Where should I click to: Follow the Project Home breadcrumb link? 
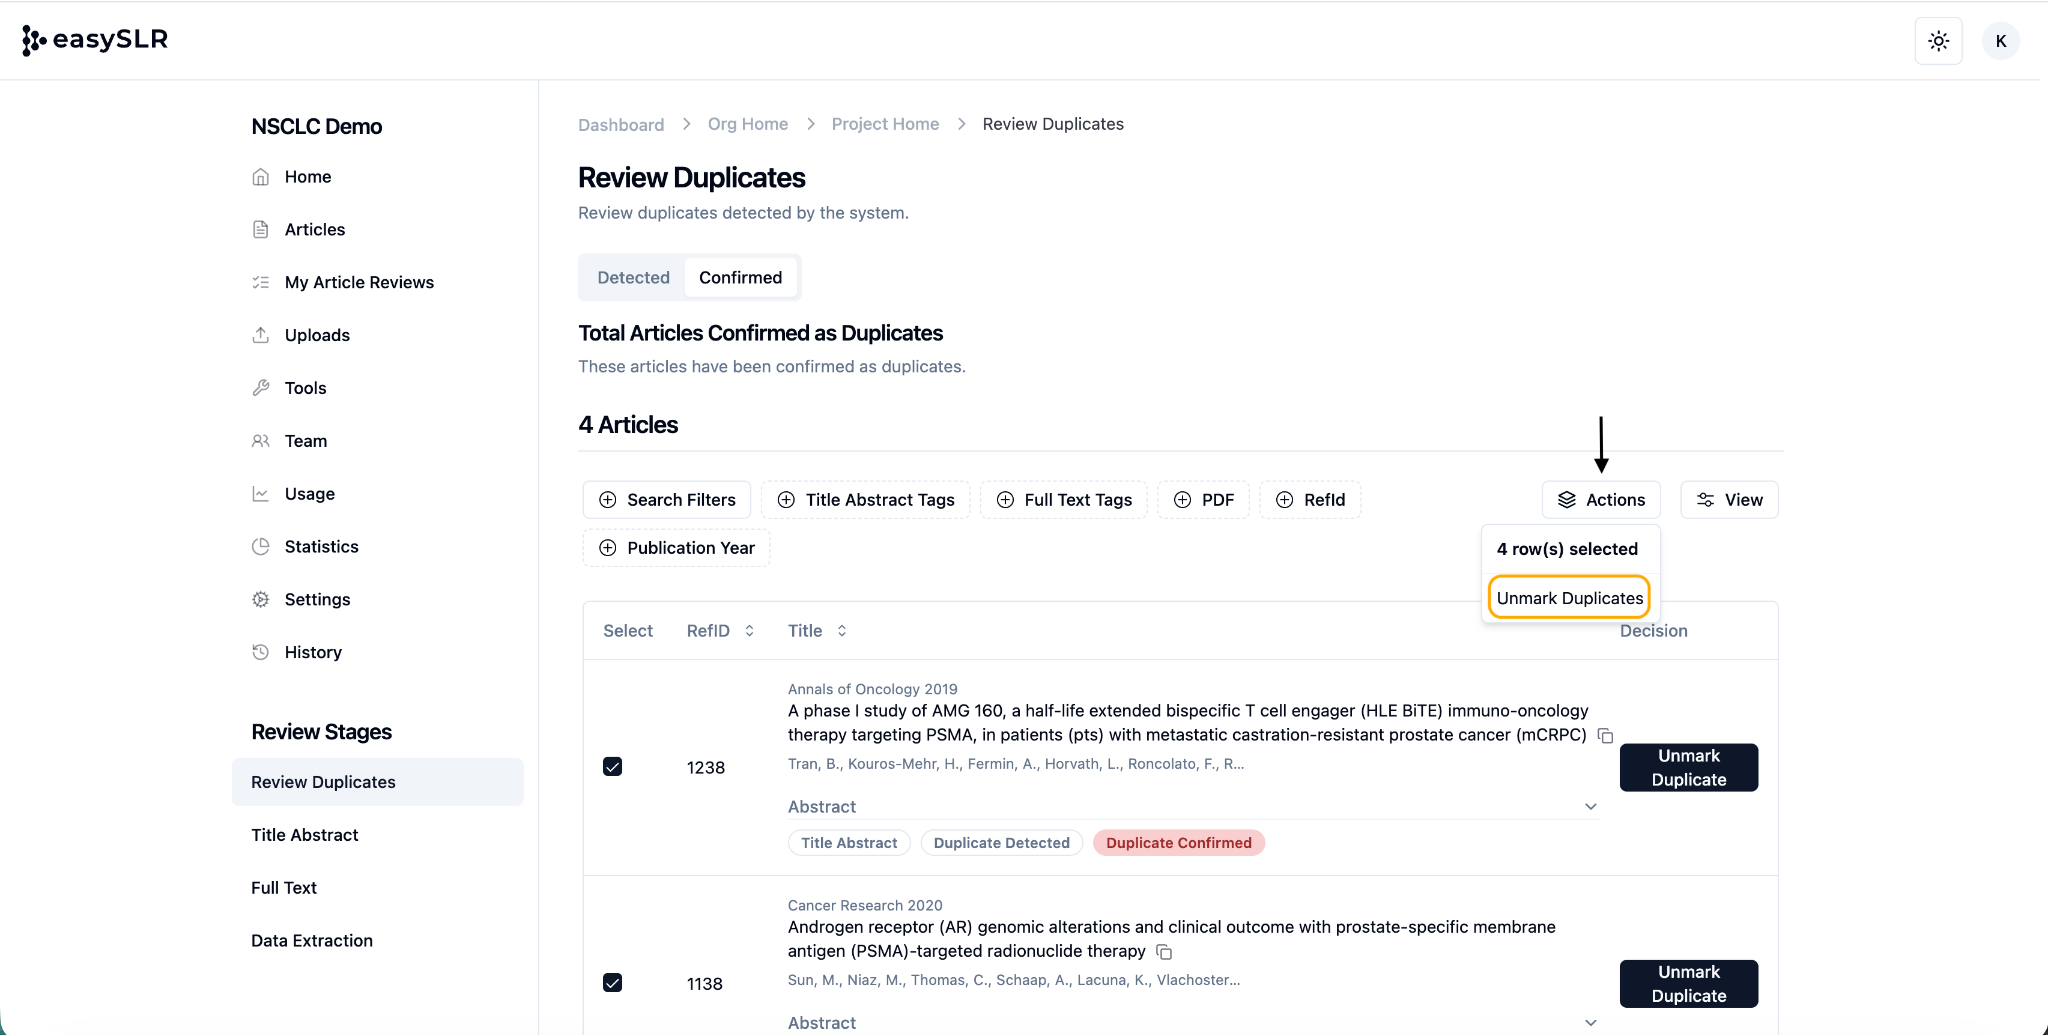click(885, 124)
